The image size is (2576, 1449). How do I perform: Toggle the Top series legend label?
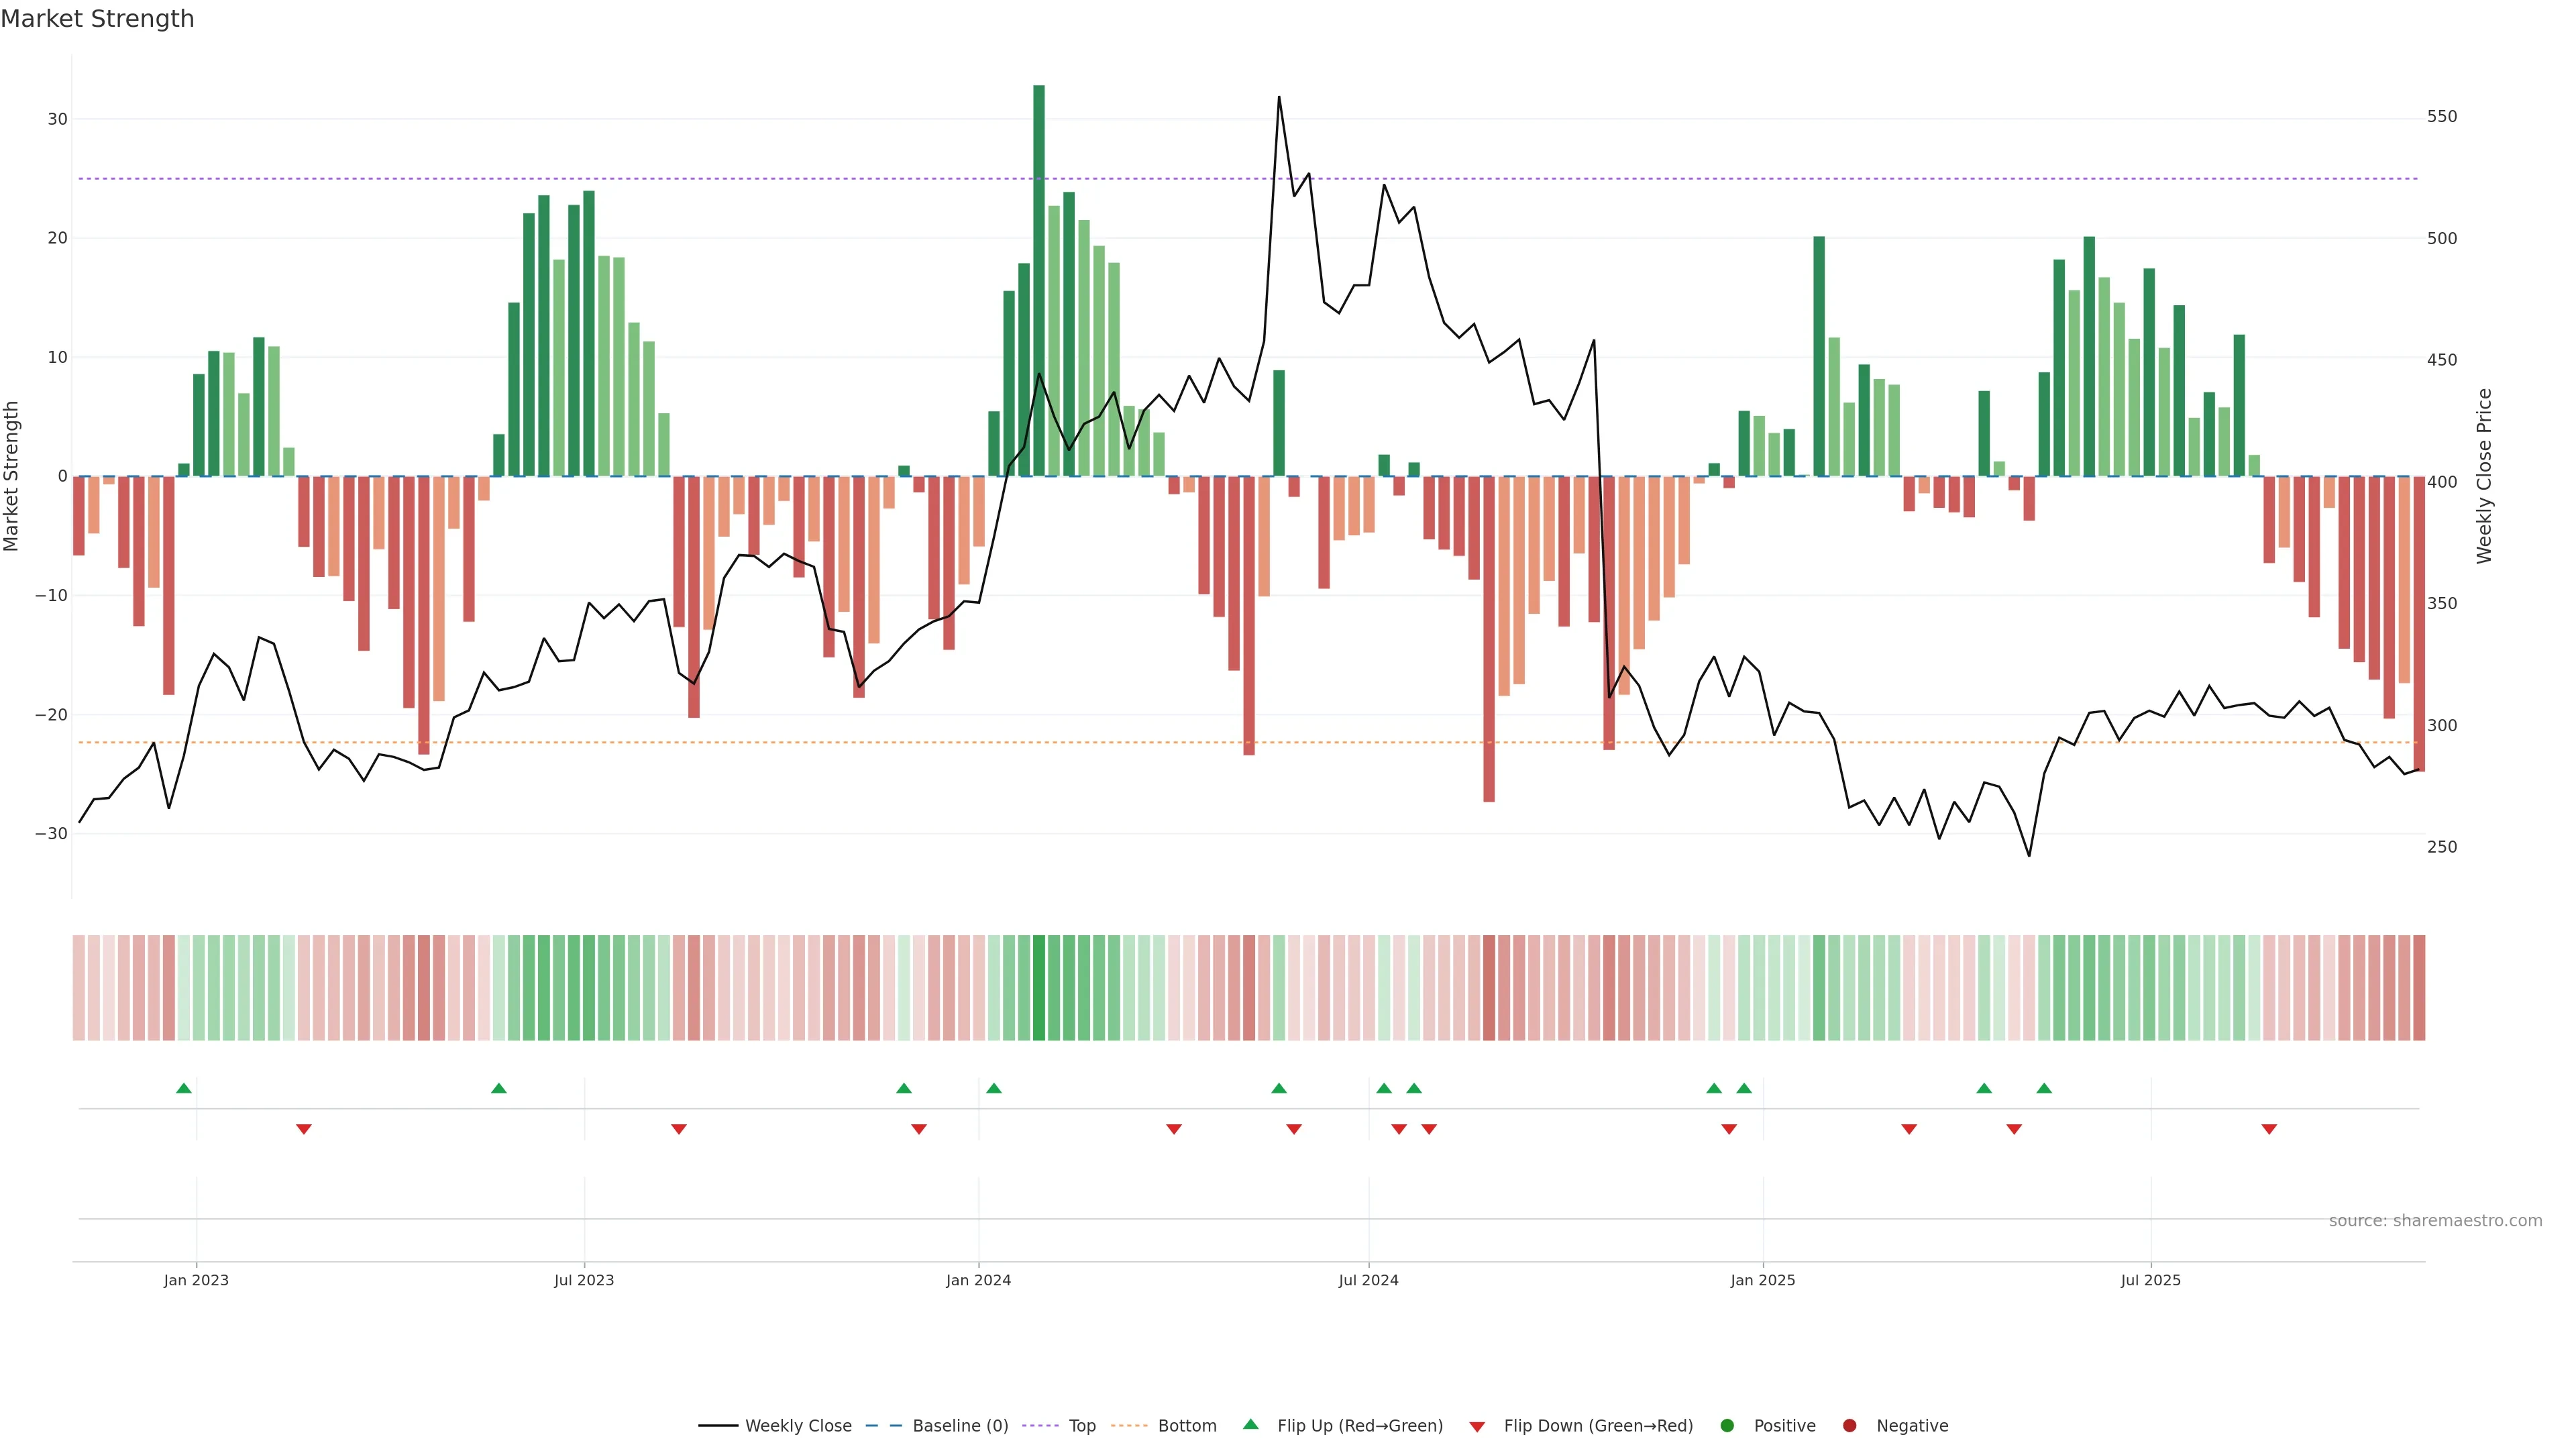[x=1082, y=1426]
